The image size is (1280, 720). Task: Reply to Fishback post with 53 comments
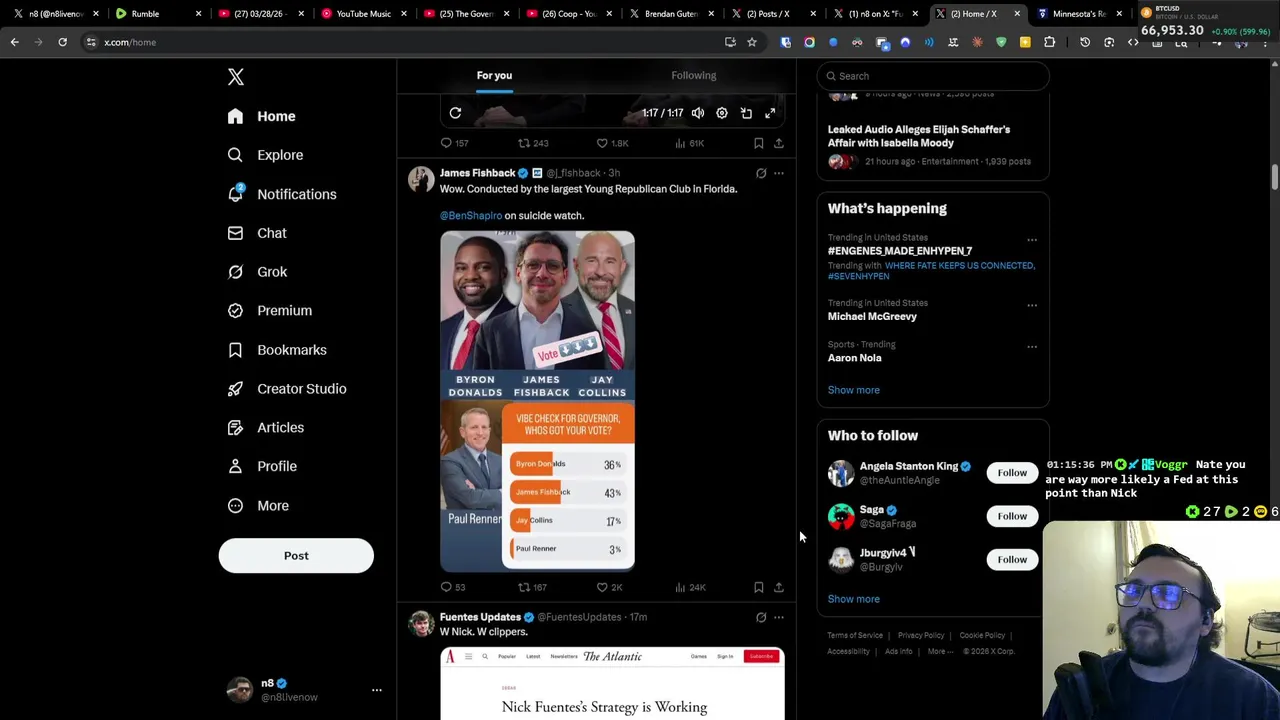coord(453,587)
